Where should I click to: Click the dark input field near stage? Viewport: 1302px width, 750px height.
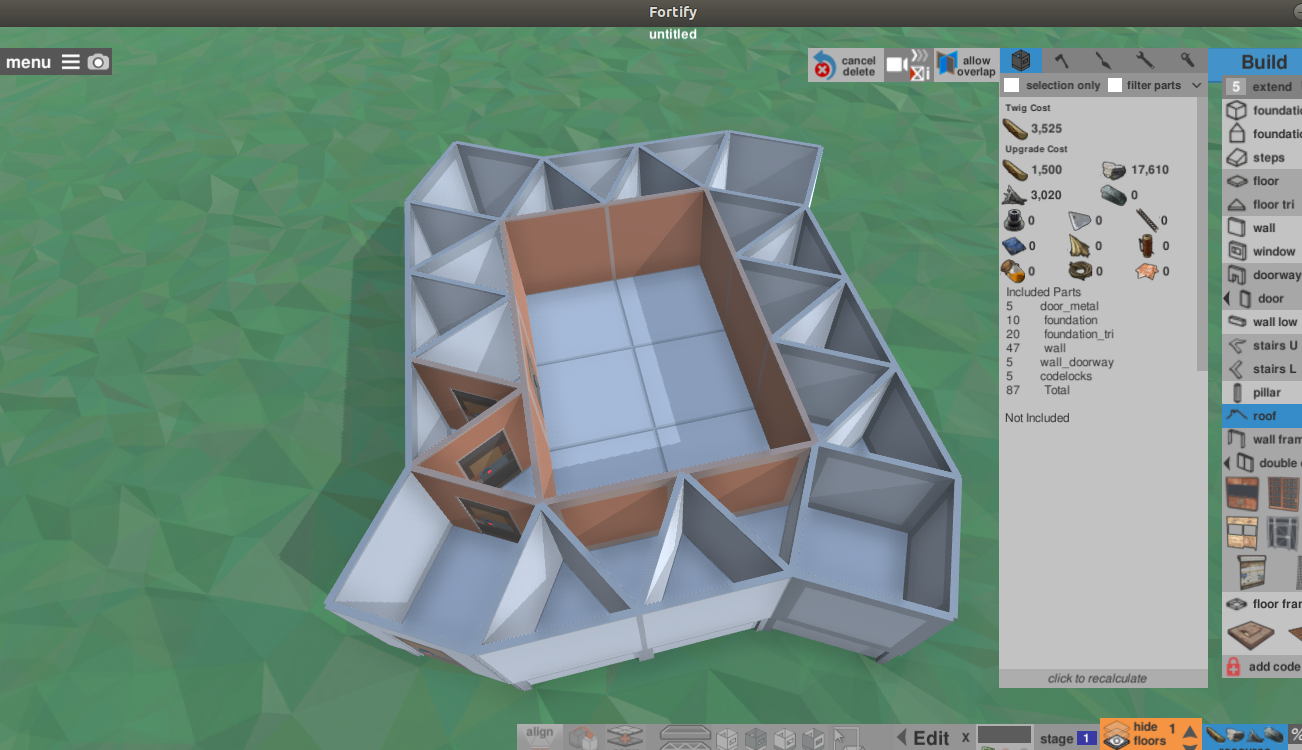[x=1004, y=735]
